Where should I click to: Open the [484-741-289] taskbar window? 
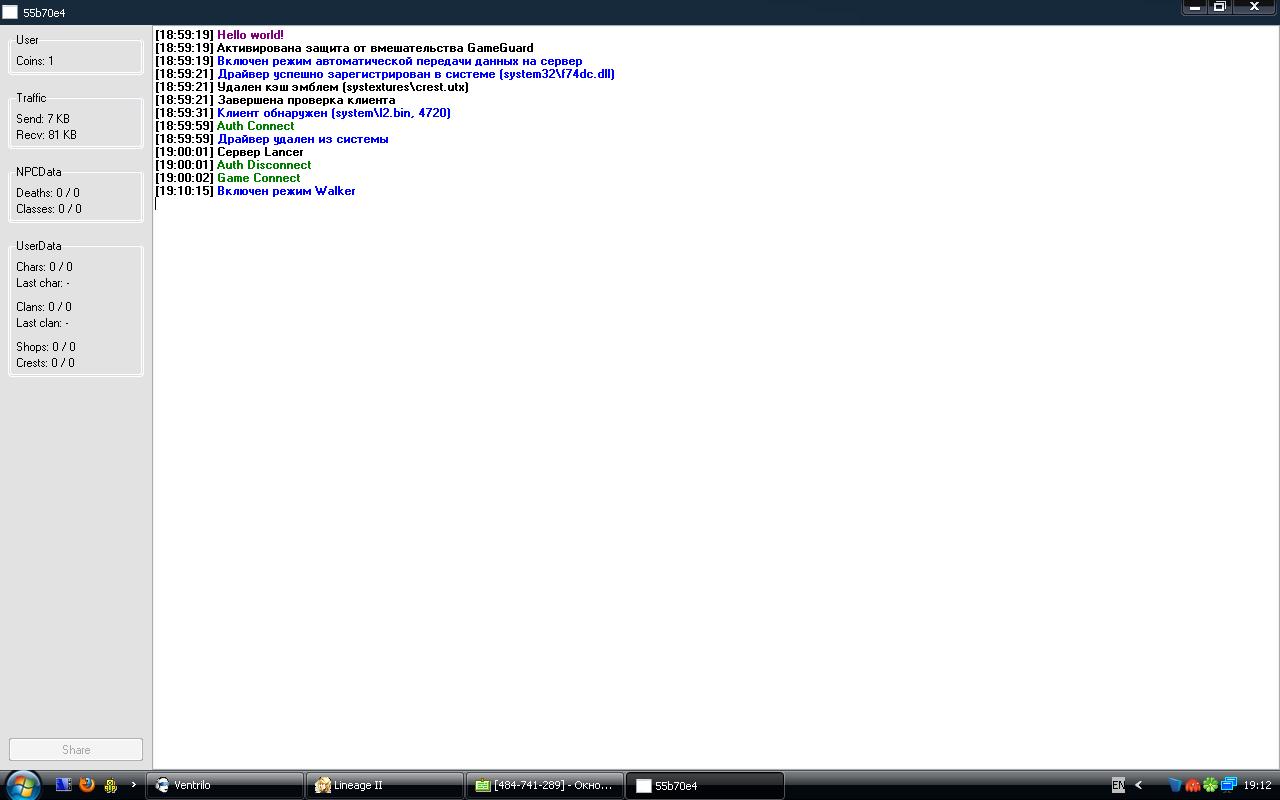[x=545, y=785]
